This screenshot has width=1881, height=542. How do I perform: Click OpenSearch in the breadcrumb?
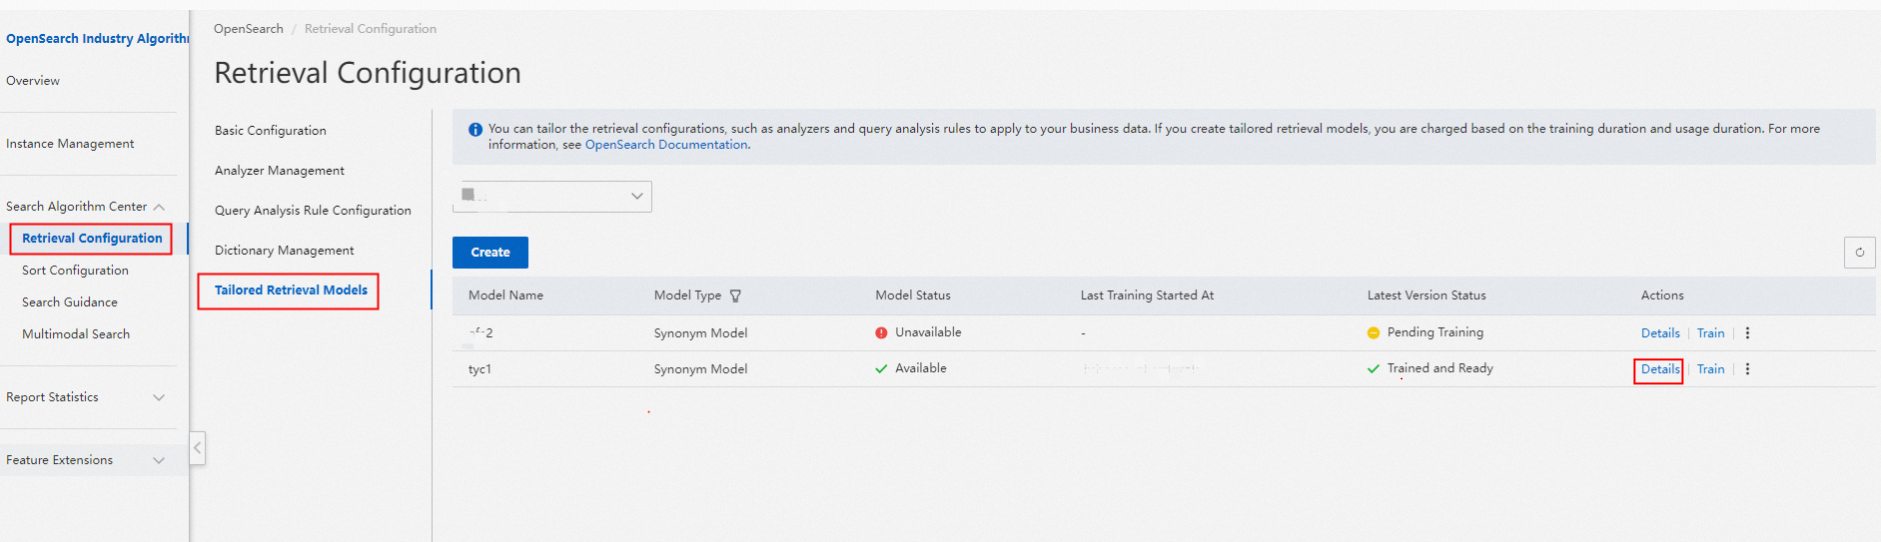coord(248,29)
